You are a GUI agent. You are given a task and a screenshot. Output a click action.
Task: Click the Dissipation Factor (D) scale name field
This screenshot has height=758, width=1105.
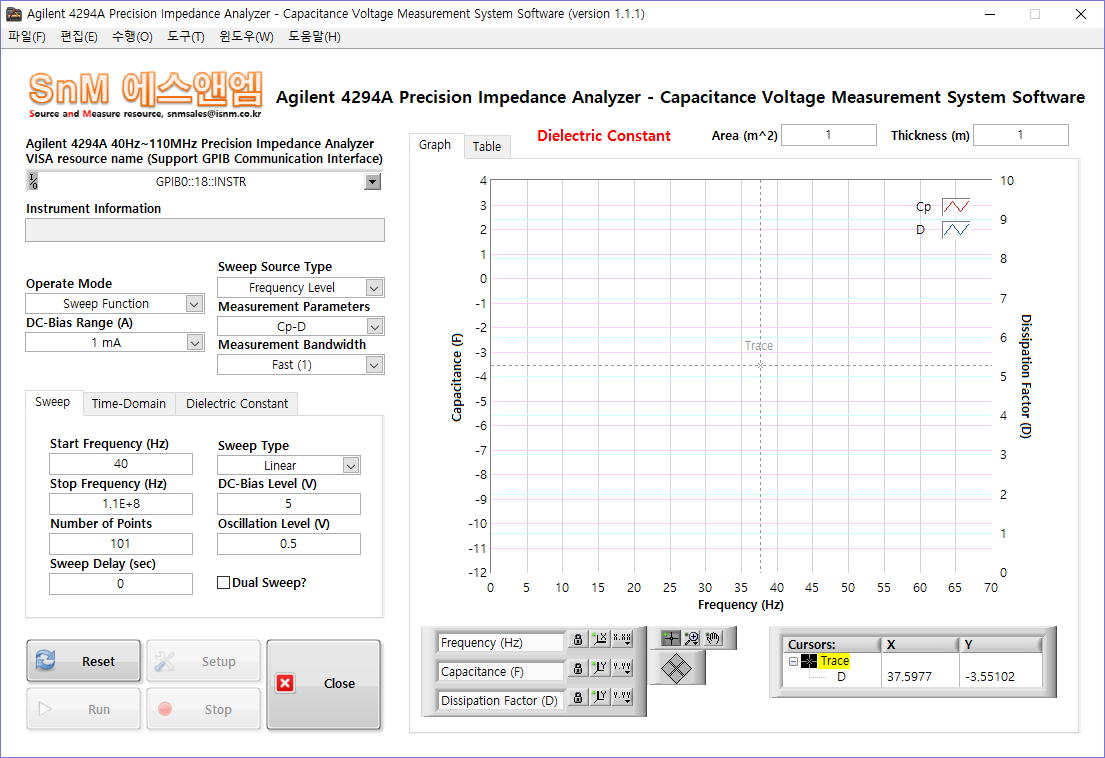[500, 700]
